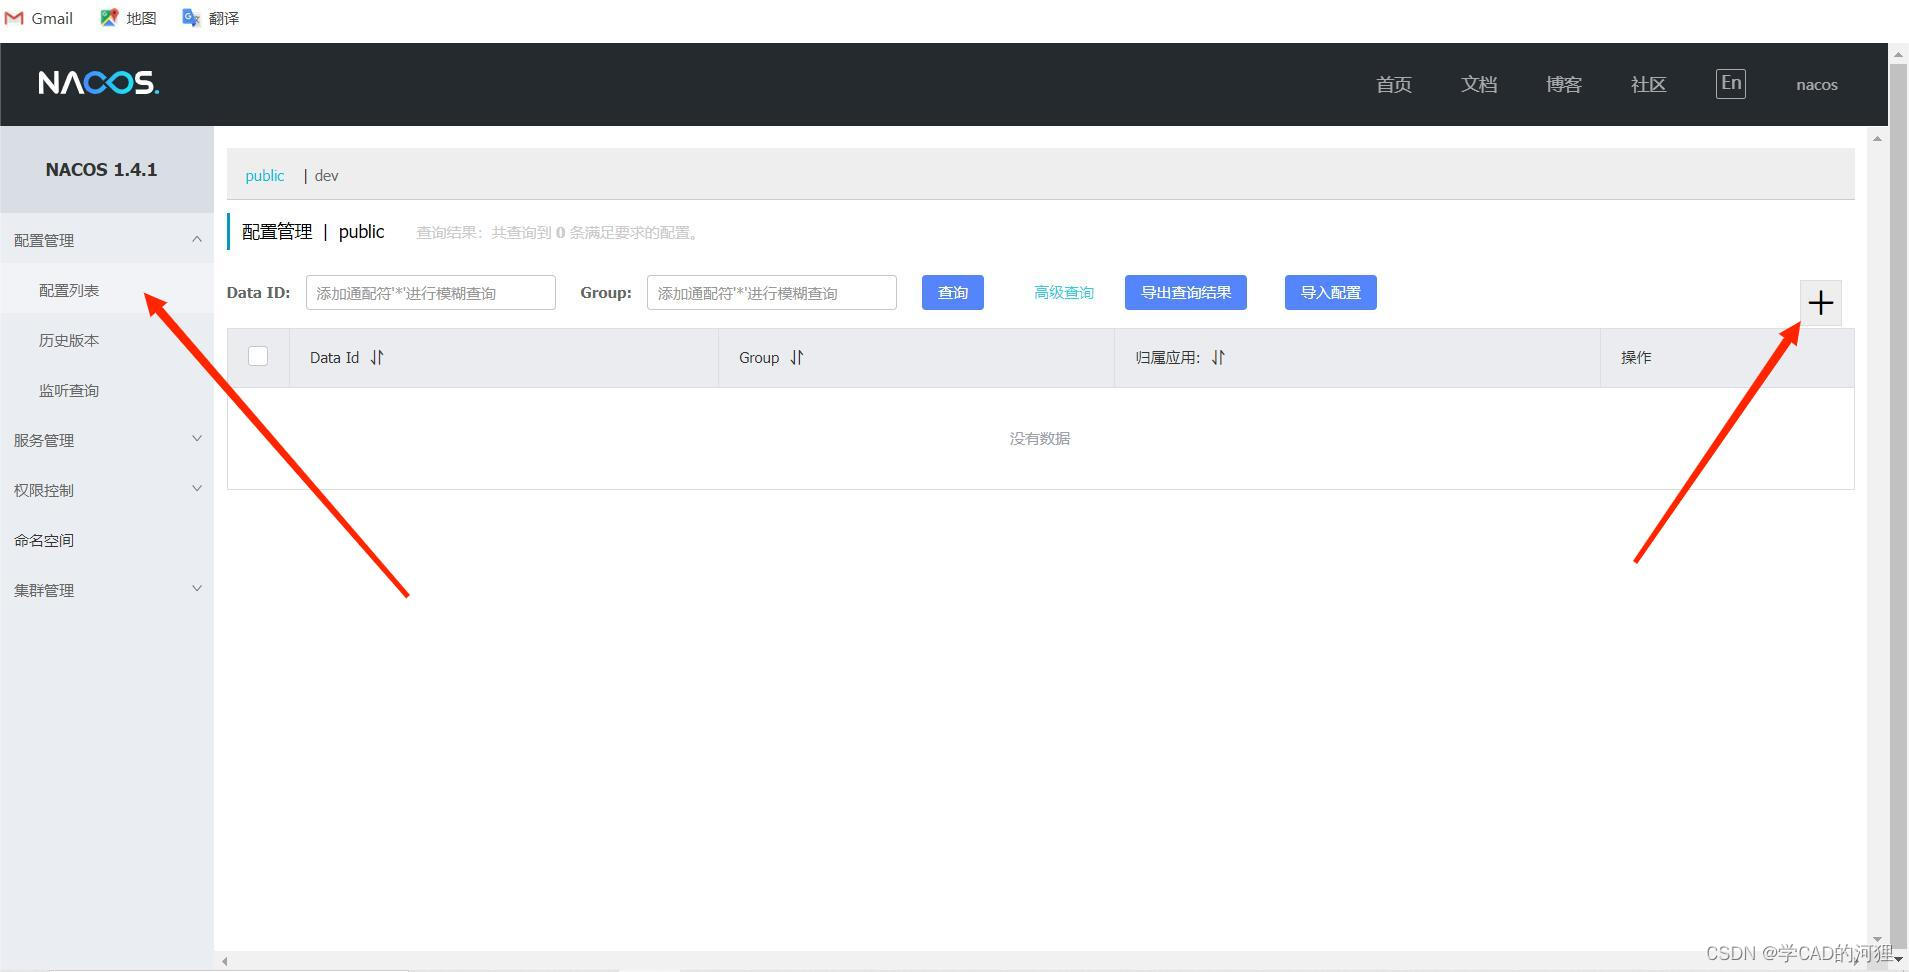Expand the 权限控制 menu section
1909x972 pixels.
pyautogui.click(x=107, y=490)
